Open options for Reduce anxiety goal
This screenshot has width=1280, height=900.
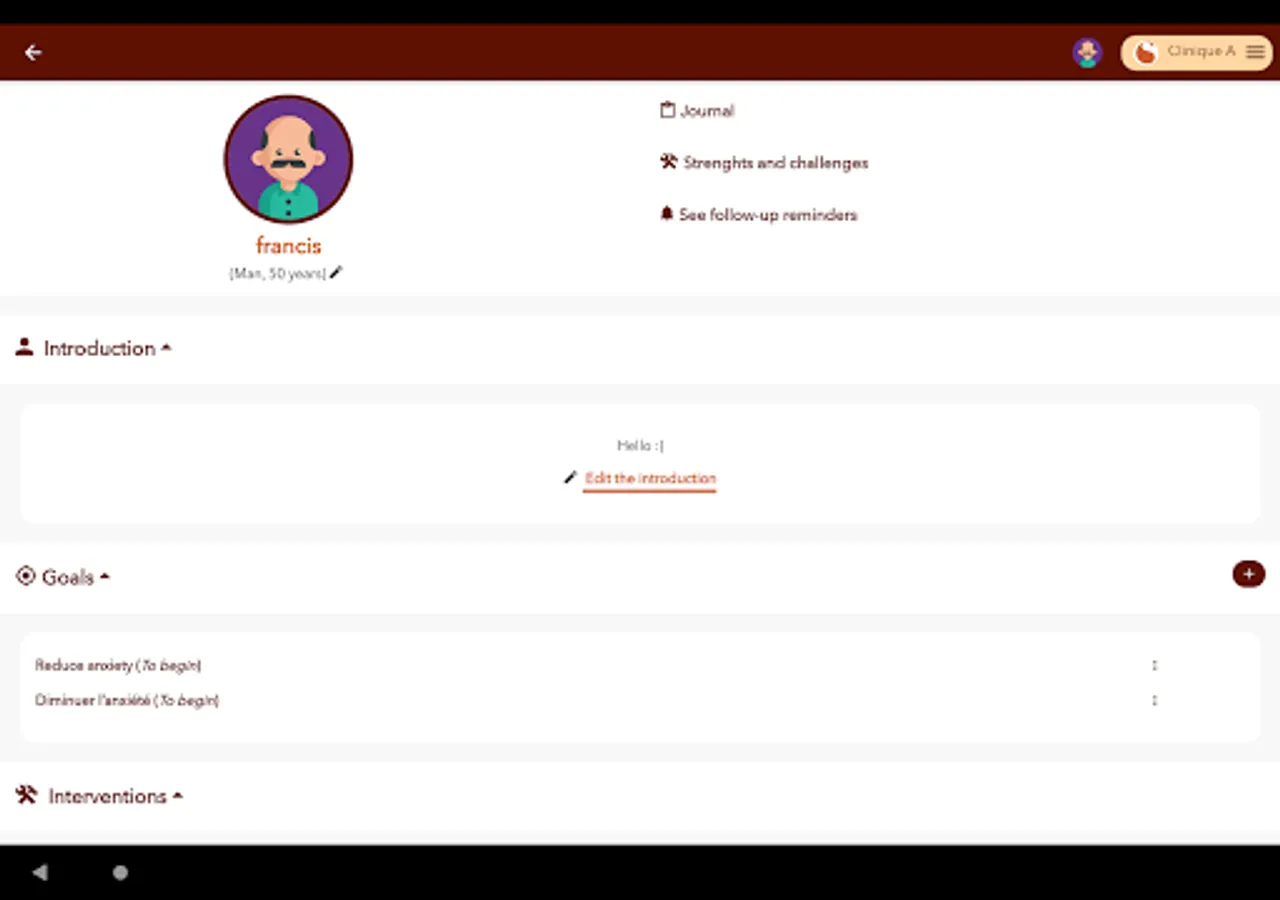(x=1154, y=665)
